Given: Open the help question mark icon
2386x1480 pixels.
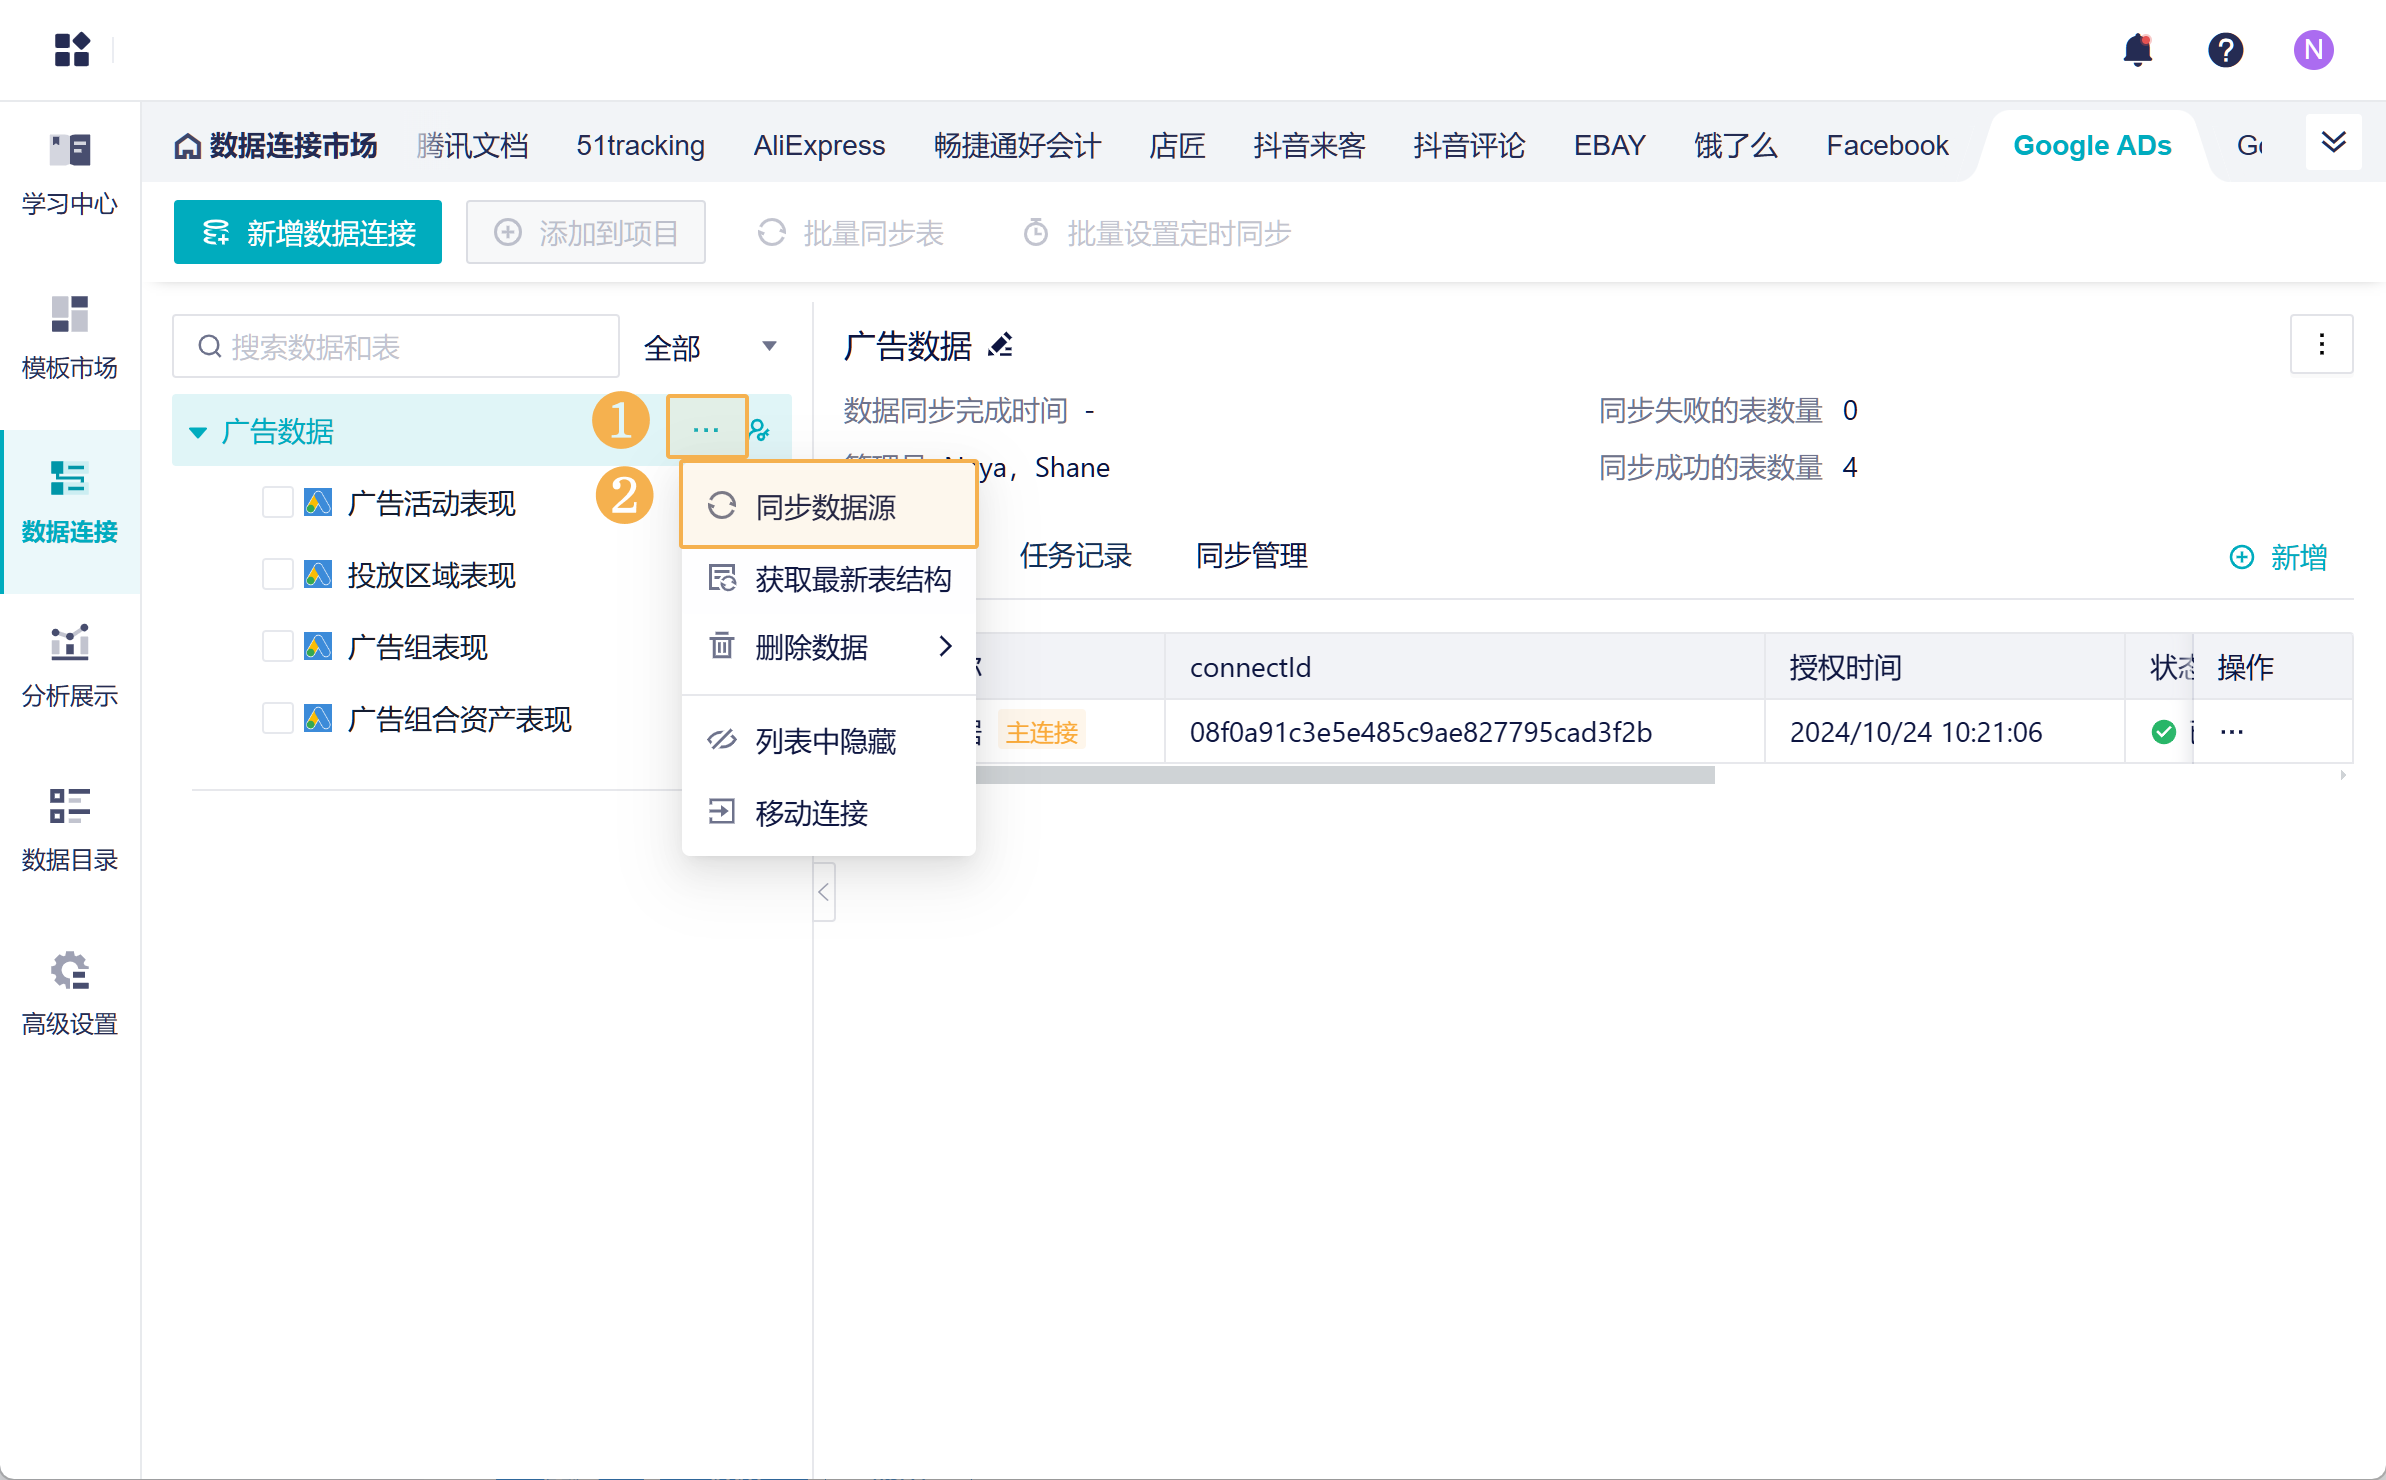Looking at the screenshot, I should [2225, 49].
